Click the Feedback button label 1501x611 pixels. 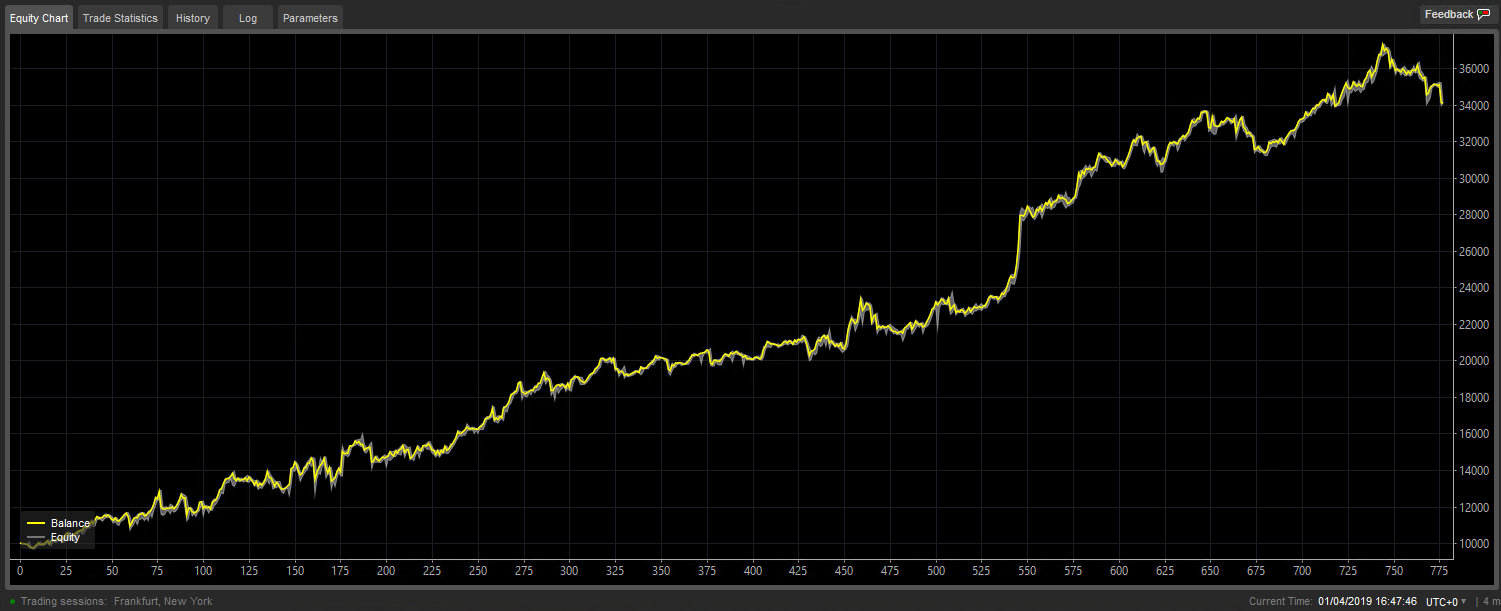1449,14
